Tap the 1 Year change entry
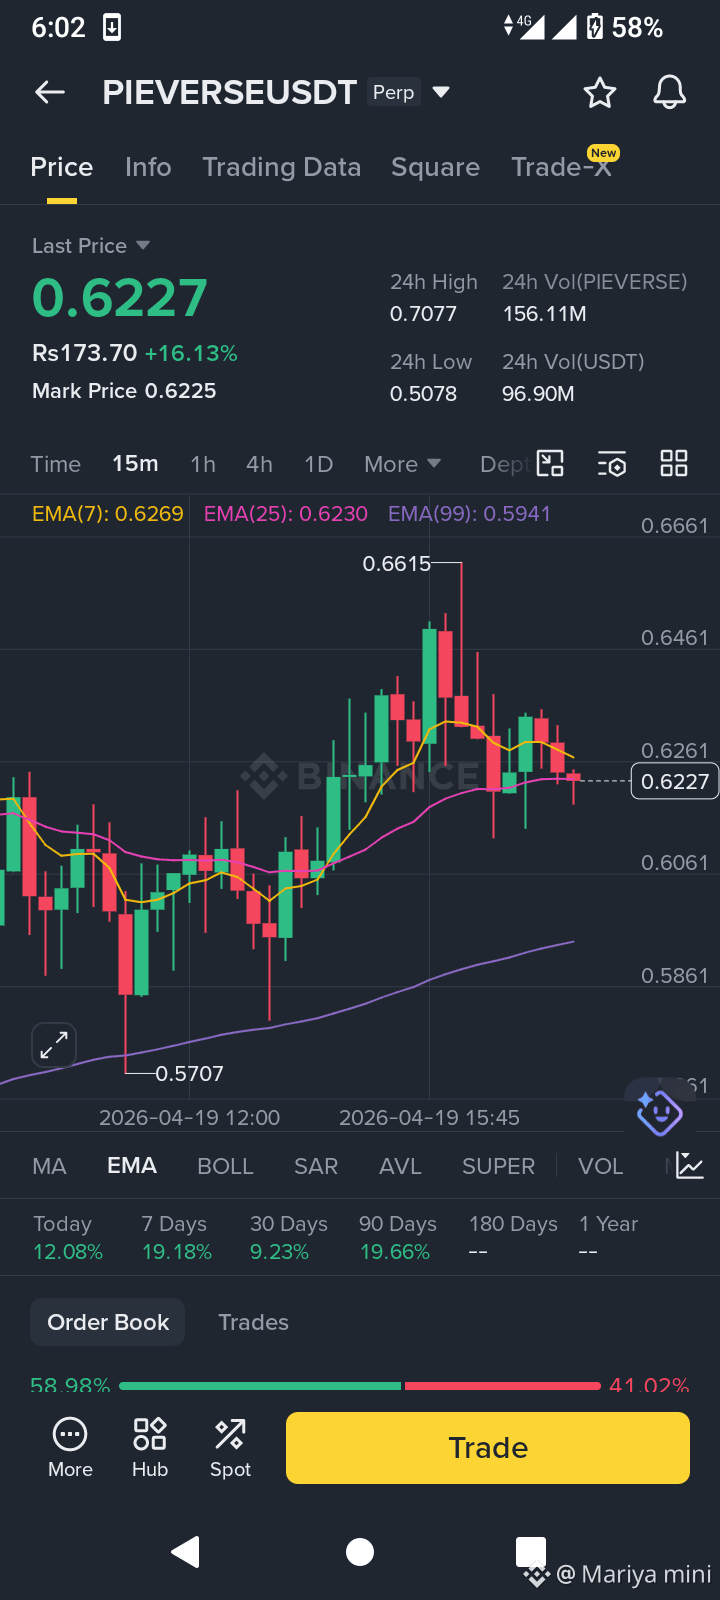This screenshot has height=1600, width=720. pos(608,1238)
